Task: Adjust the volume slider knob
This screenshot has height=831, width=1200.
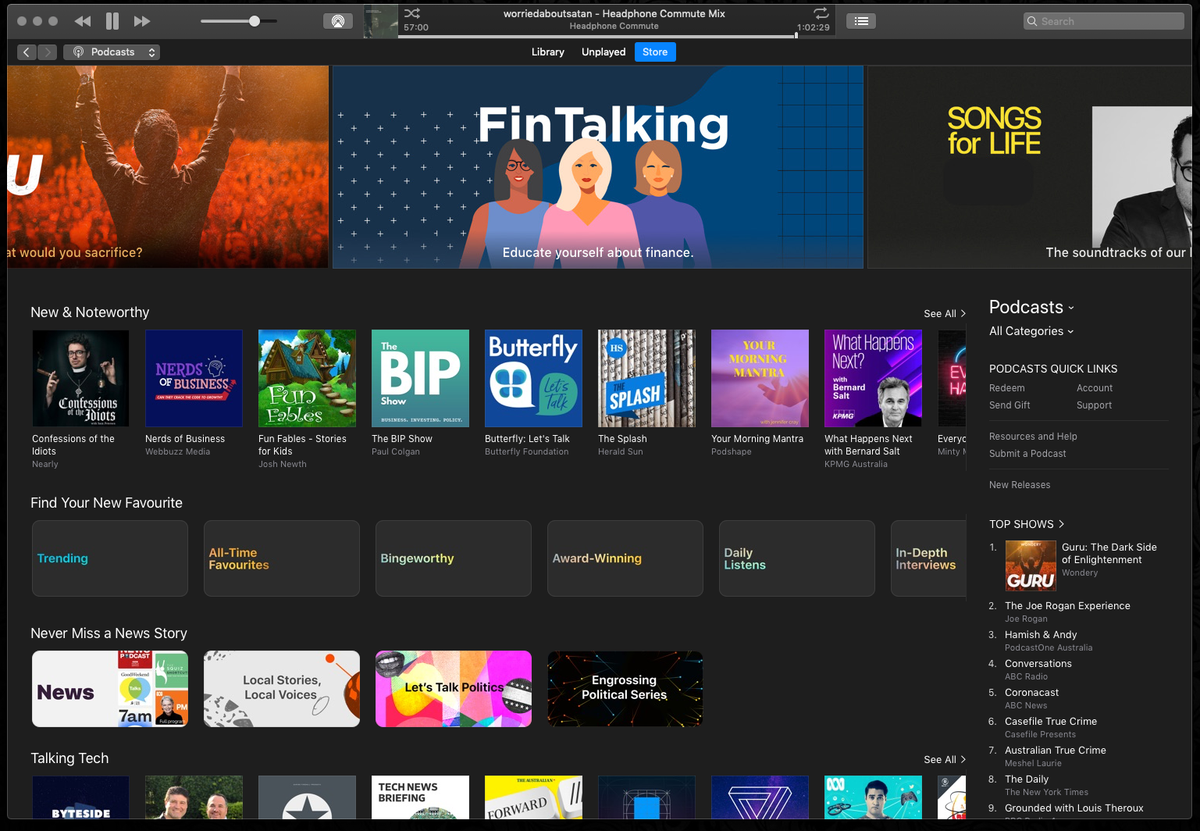Action: [x=255, y=21]
